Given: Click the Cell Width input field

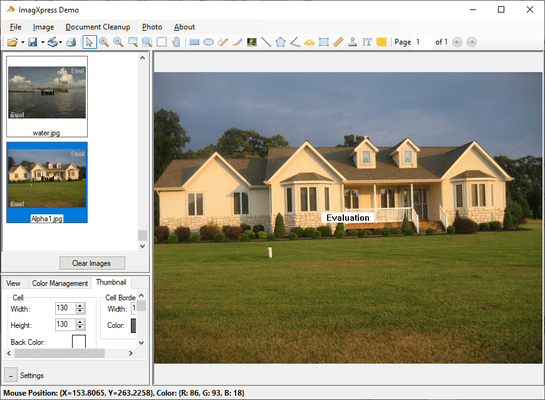Looking at the screenshot, I should (x=65, y=308).
